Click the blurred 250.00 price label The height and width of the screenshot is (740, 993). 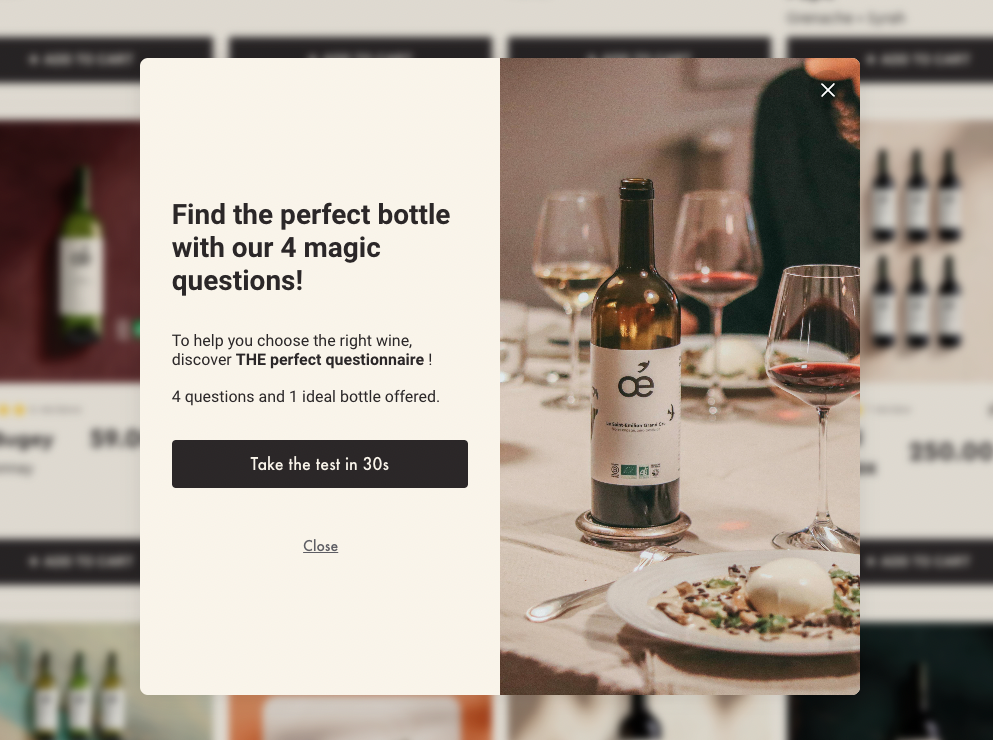click(950, 452)
